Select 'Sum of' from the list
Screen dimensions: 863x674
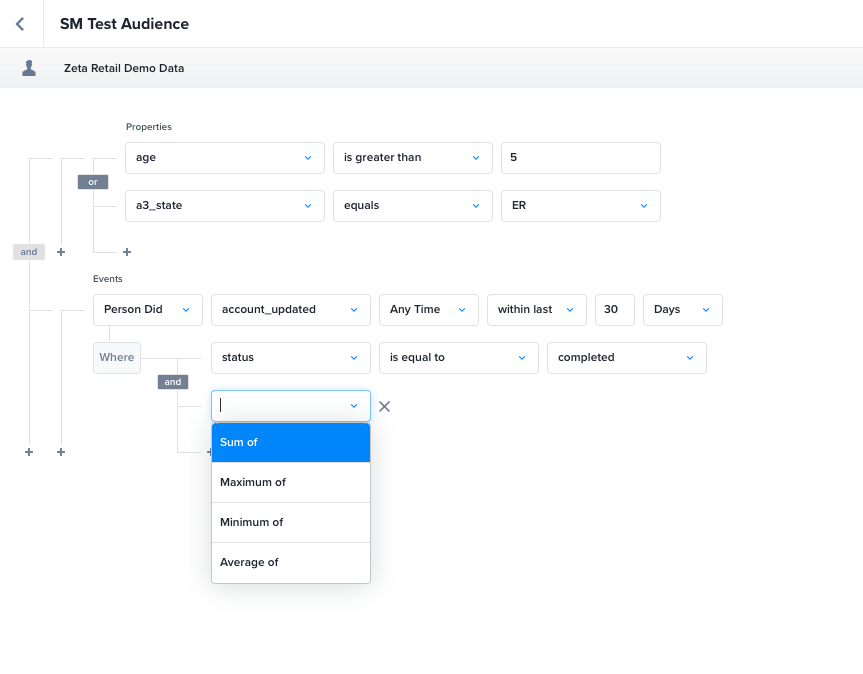click(x=290, y=442)
